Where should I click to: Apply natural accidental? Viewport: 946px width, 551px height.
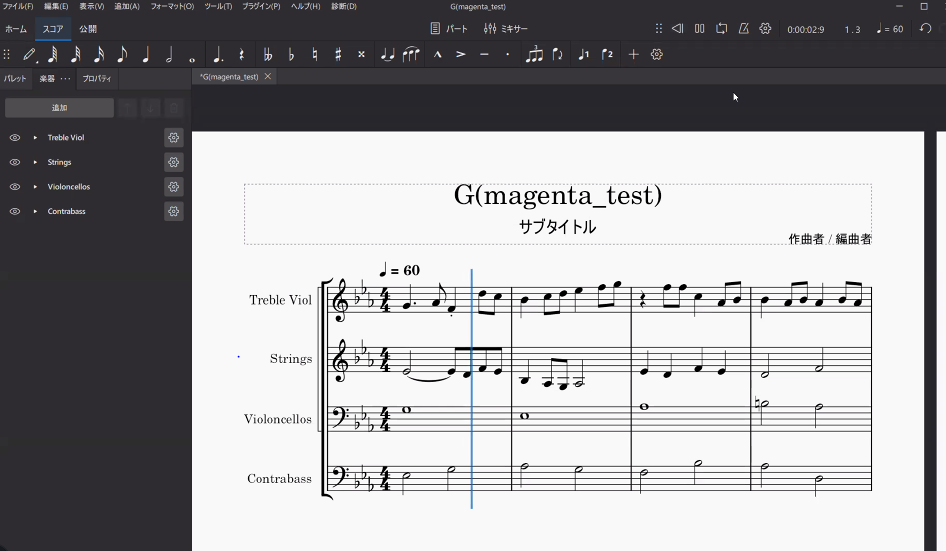click(x=314, y=55)
